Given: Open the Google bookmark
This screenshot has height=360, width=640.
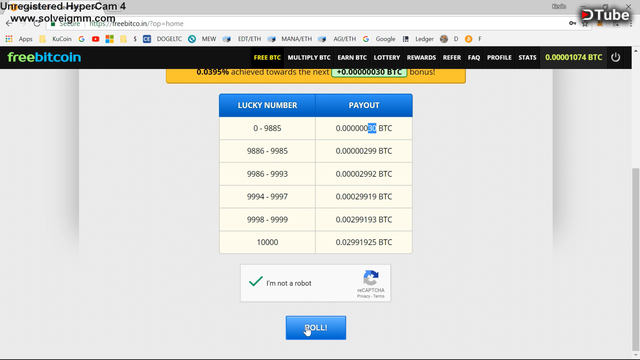Looking at the screenshot, I should [x=385, y=39].
